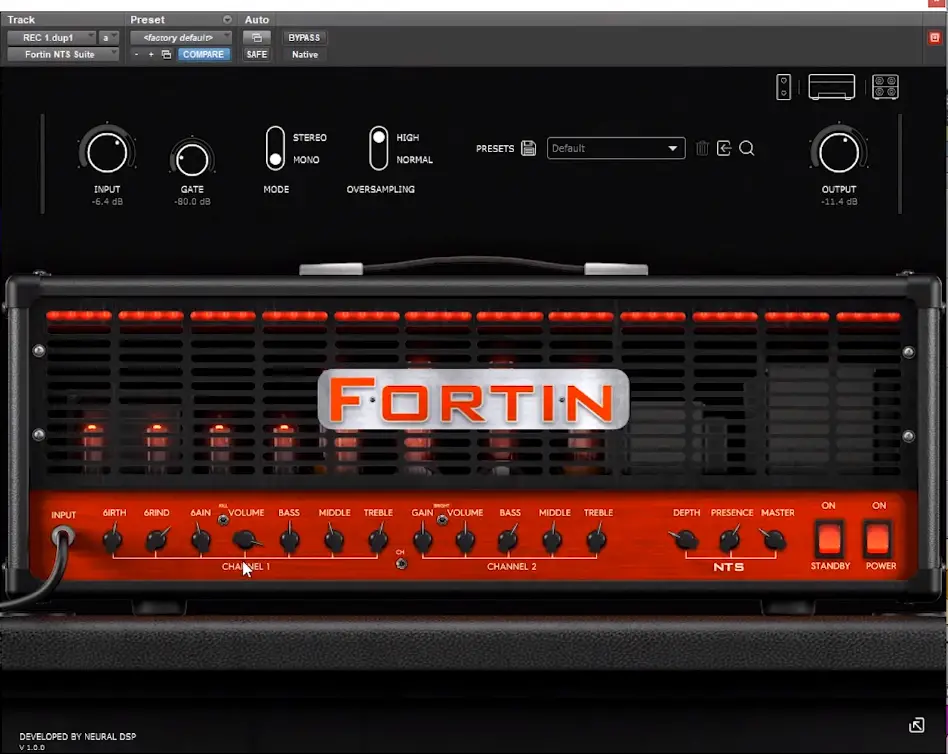The width and height of the screenshot is (948, 754).
Task: Toggle Channel 2 Bright mini switch
Action: 442,519
